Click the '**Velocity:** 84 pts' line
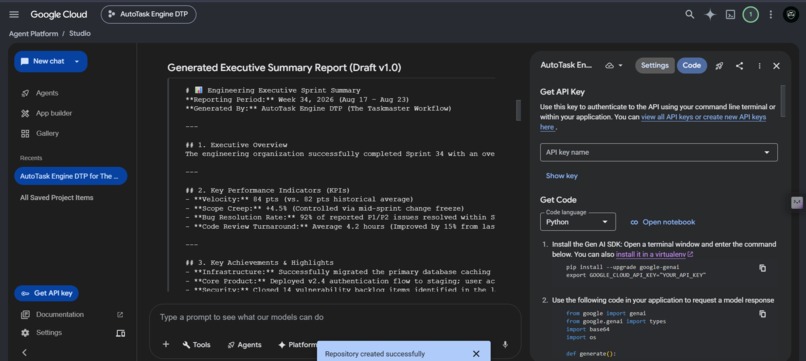This screenshot has height=361, width=806. (x=299, y=199)
